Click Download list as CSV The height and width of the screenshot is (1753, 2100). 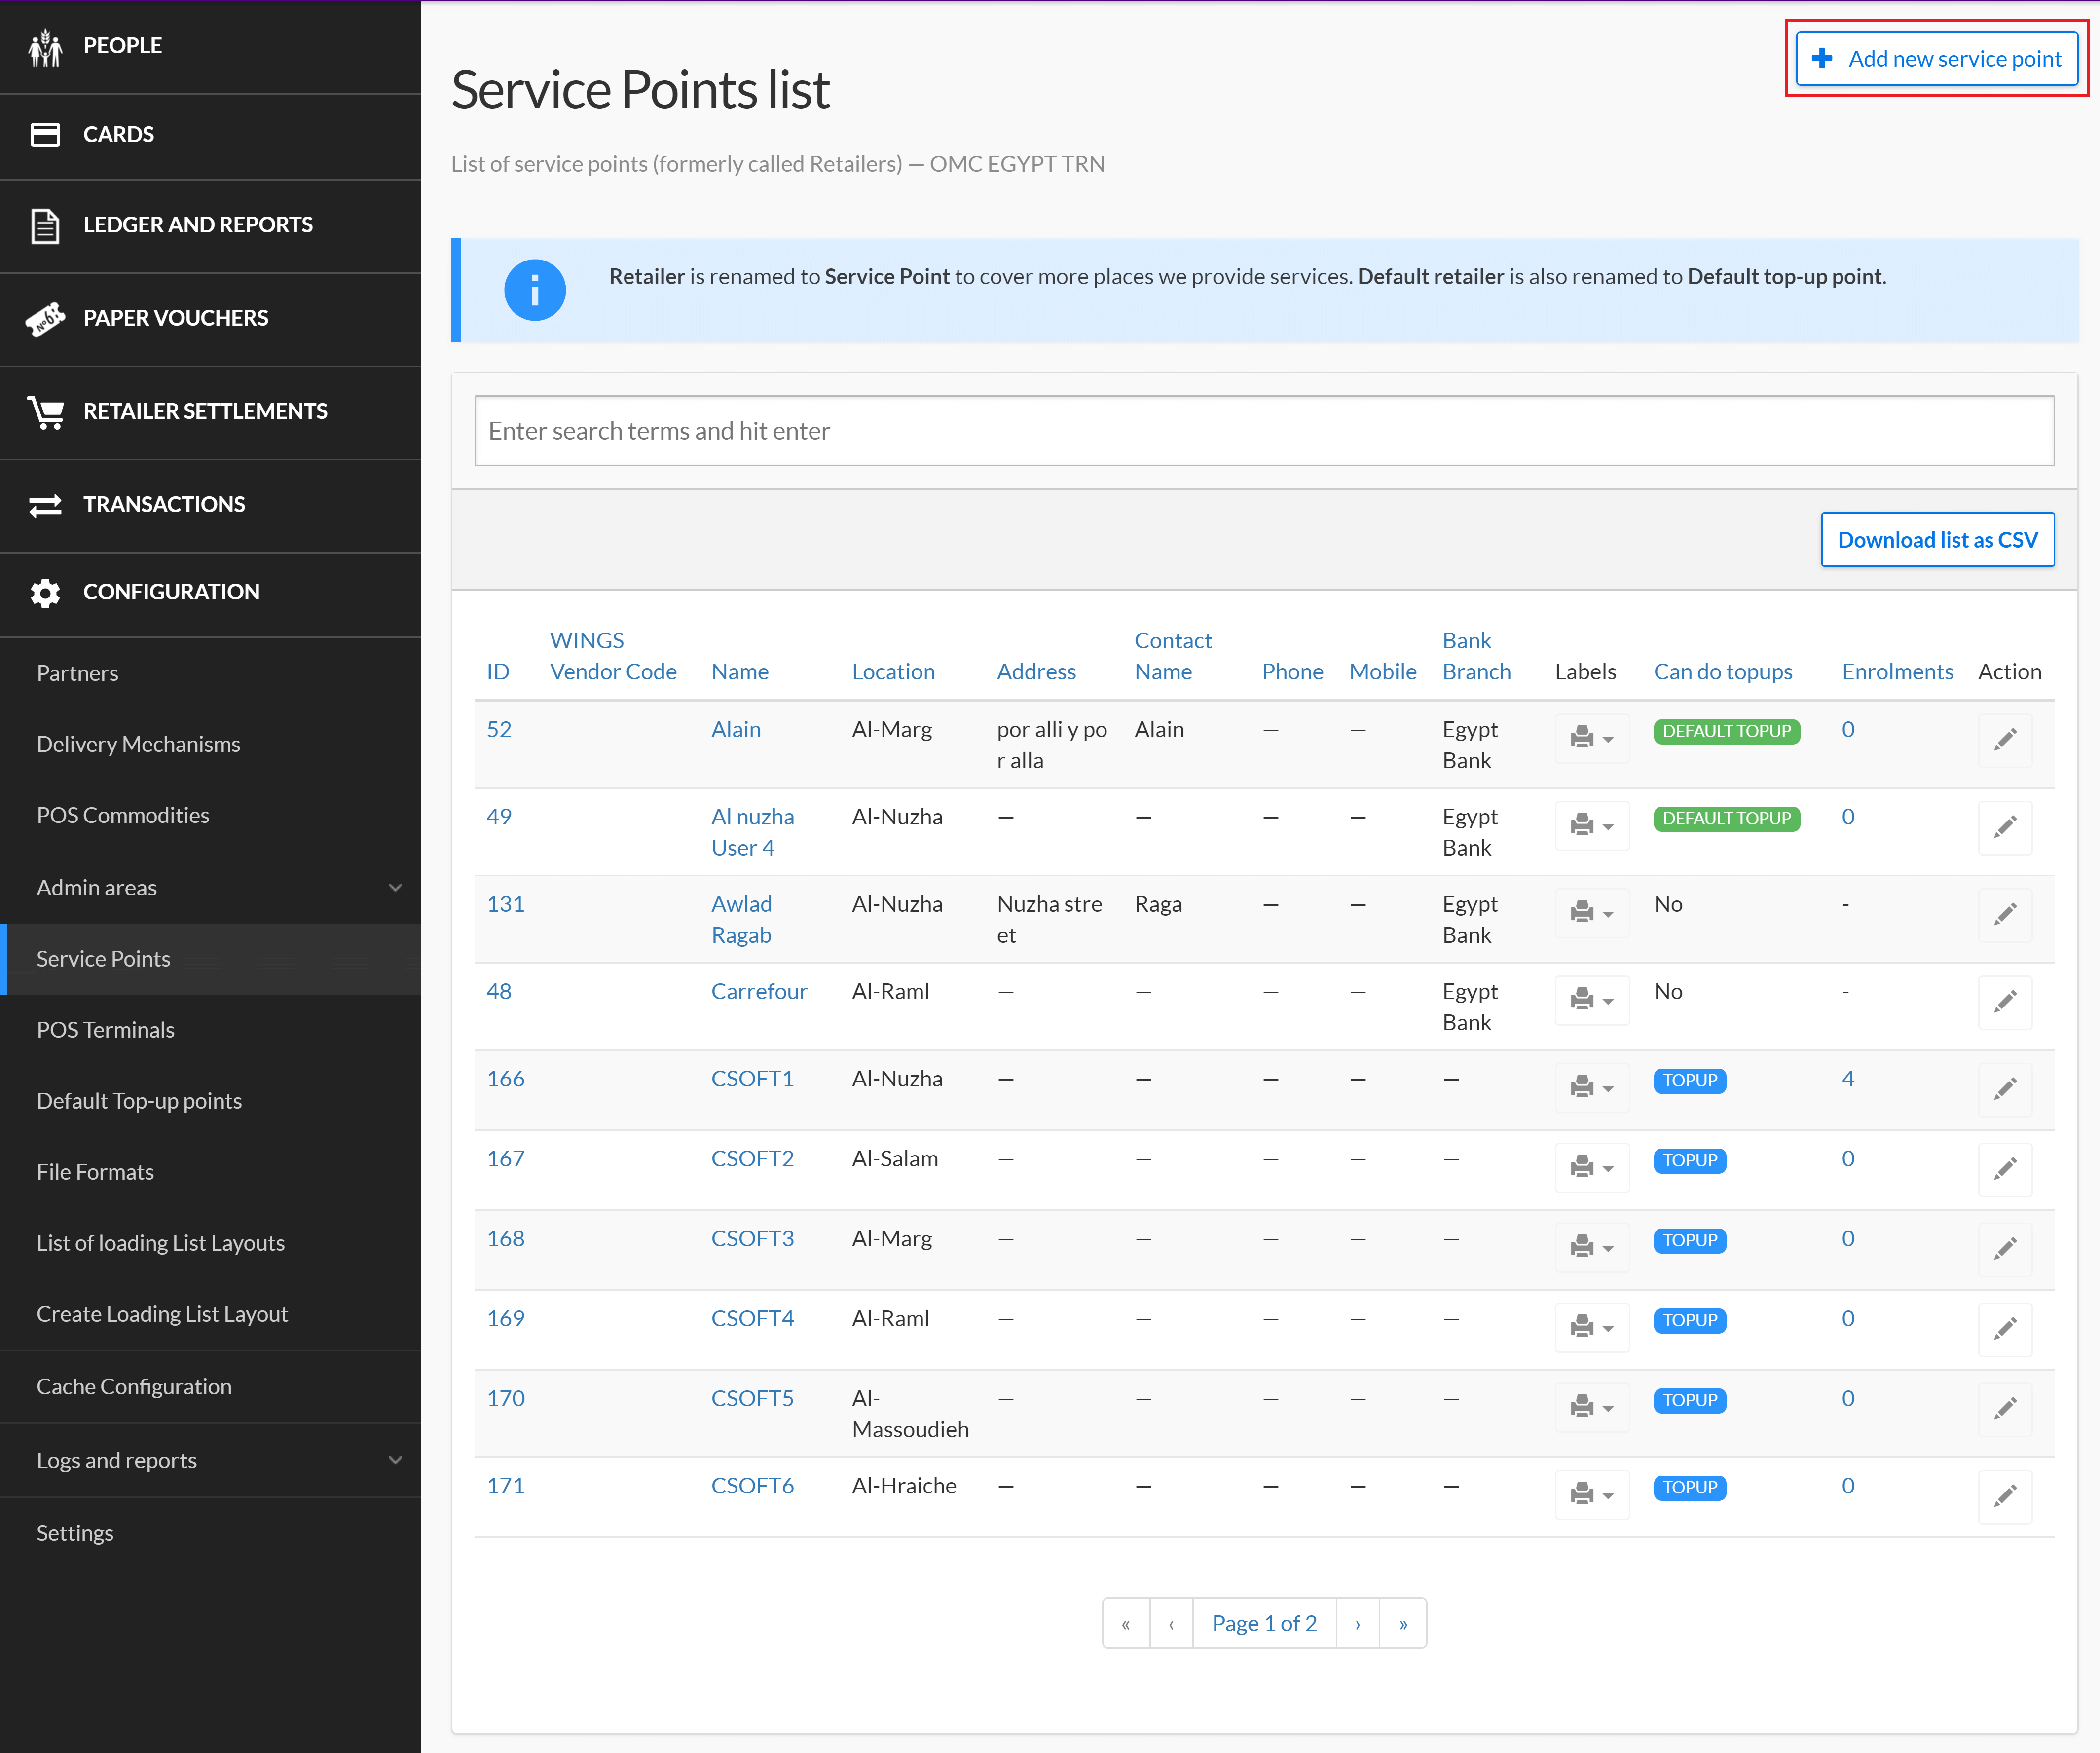[x=1937, y=539]
